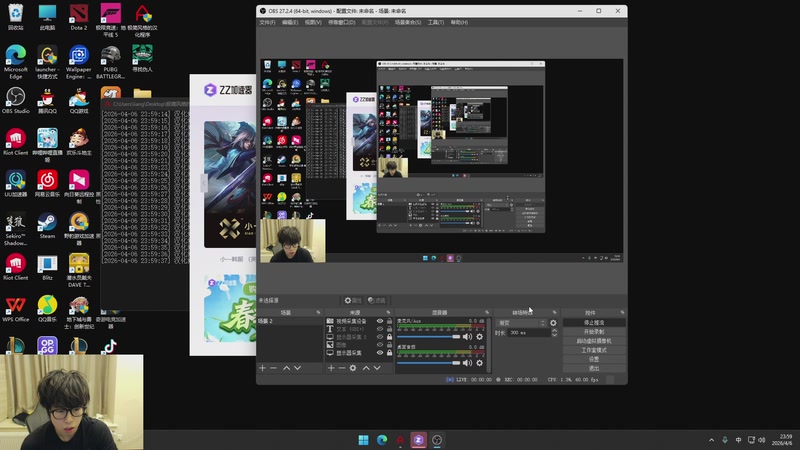
Task: Toggle lock of 图像 source
Action: (x=389, y=345)
